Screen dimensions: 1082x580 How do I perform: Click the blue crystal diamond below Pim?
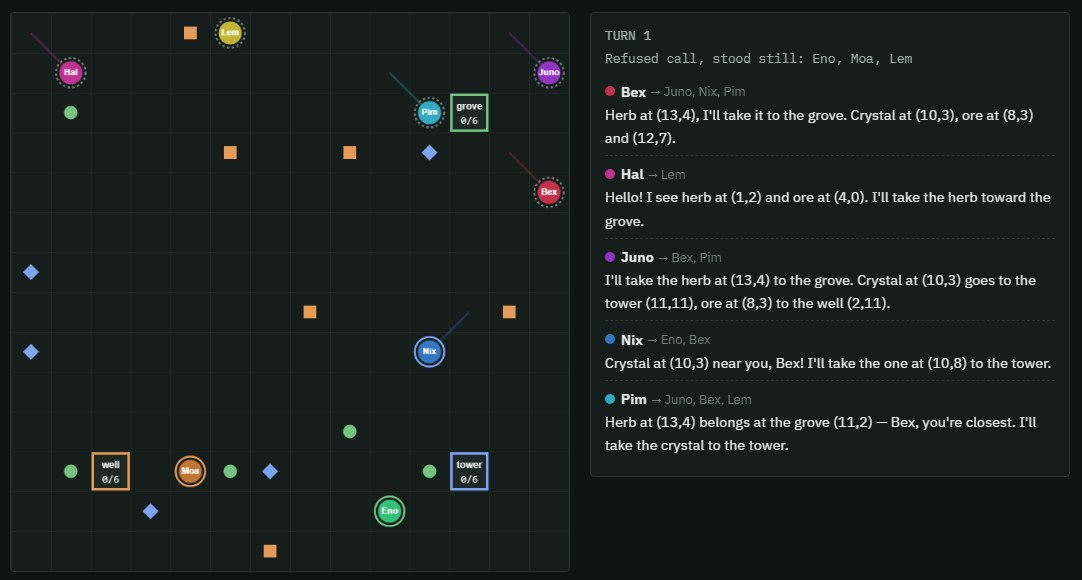point(429,152)
